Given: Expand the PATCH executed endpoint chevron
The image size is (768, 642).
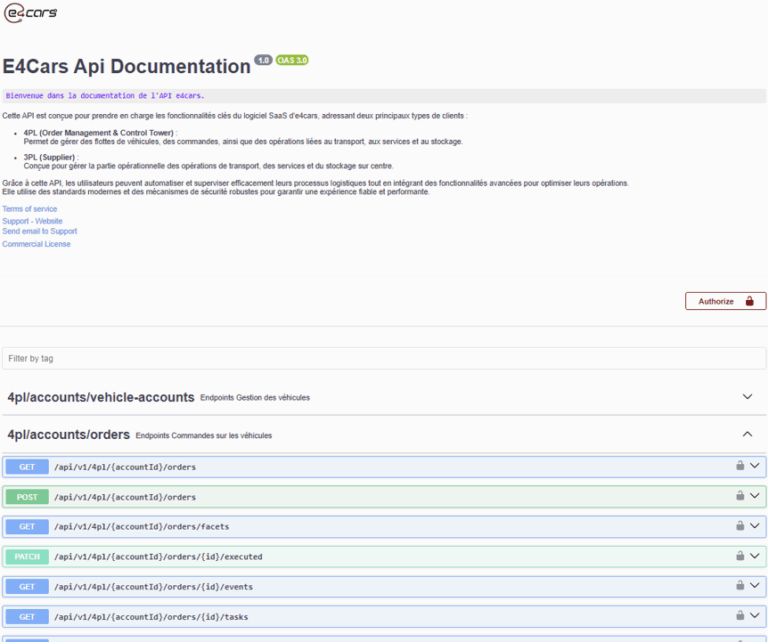Looking at the screenshot, I should (755, 556).
